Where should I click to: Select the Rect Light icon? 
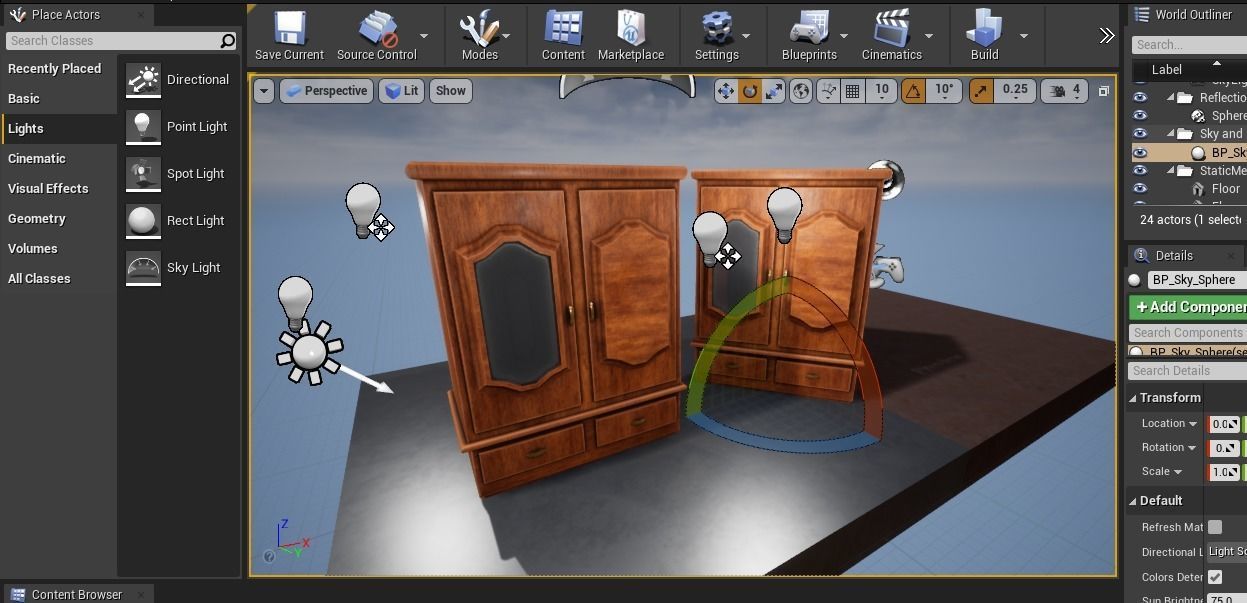143,221
